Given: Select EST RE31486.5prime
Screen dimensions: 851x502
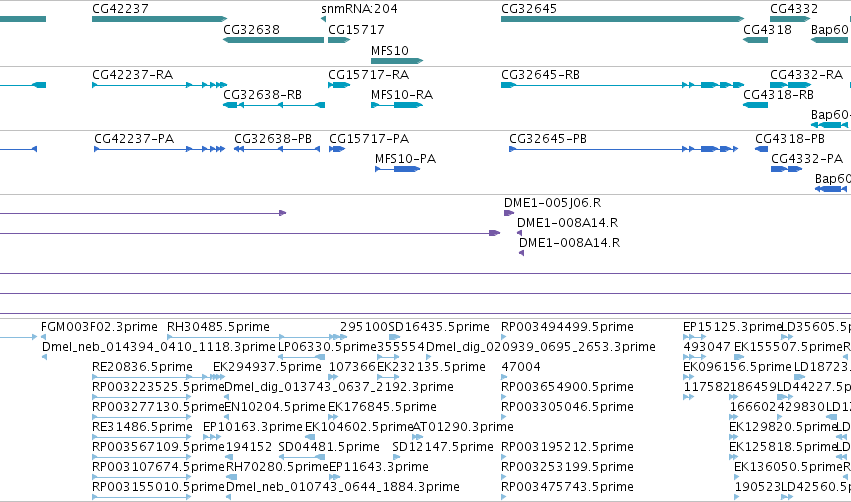Looking at the screenshot, I should 142,427.
